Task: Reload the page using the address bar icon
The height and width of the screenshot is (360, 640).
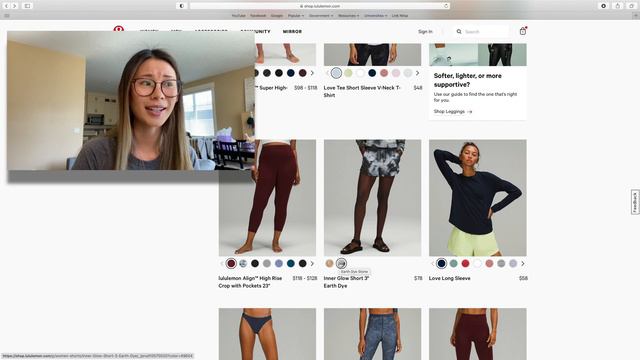Action: pyautogui.click(x=446, y=6)
